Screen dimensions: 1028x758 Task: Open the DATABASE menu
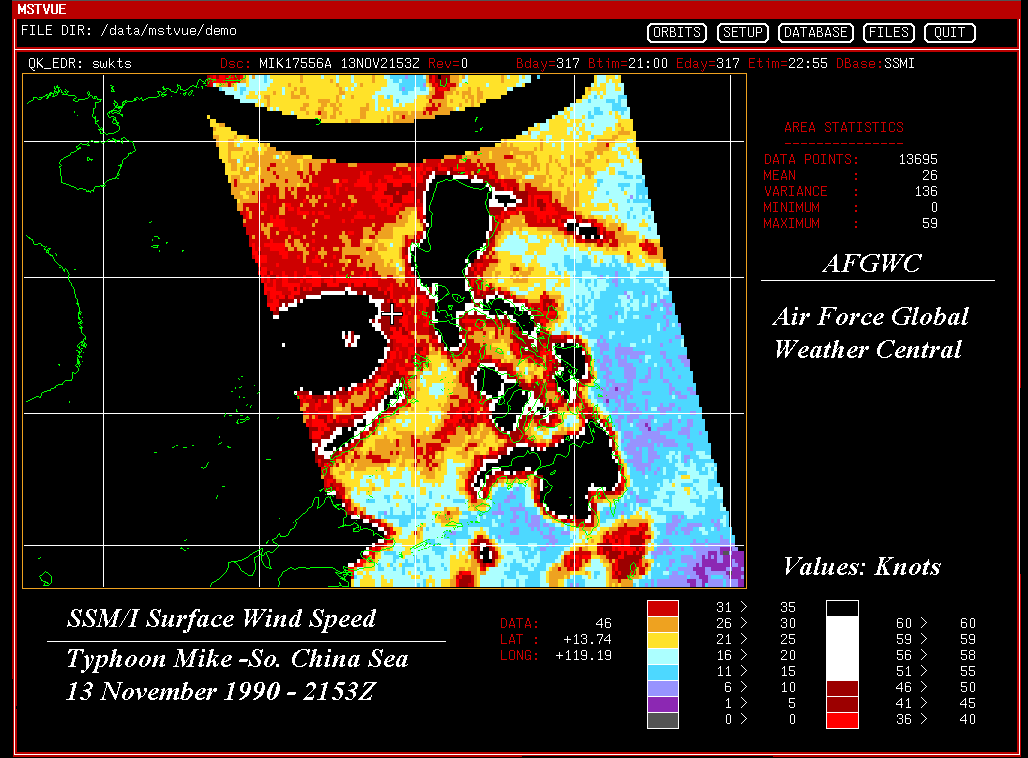coord(815,33)
